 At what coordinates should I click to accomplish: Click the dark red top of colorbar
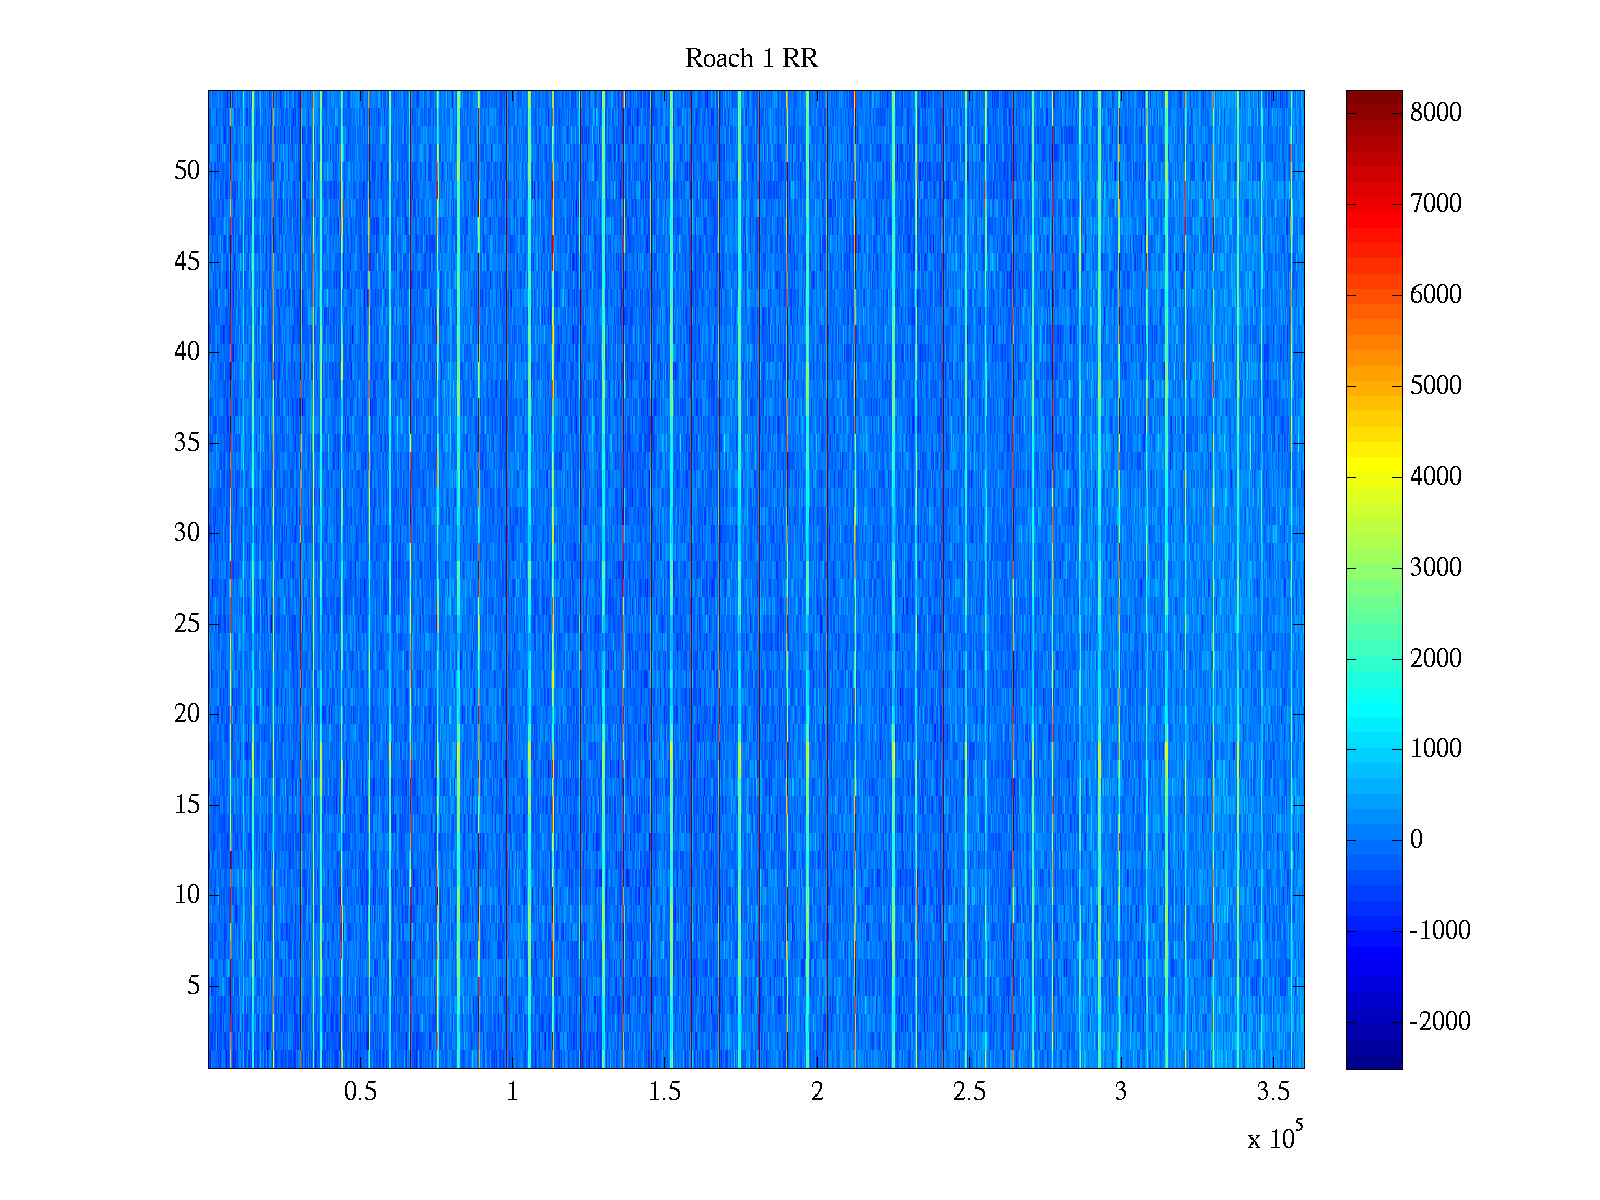point(1373,98)
